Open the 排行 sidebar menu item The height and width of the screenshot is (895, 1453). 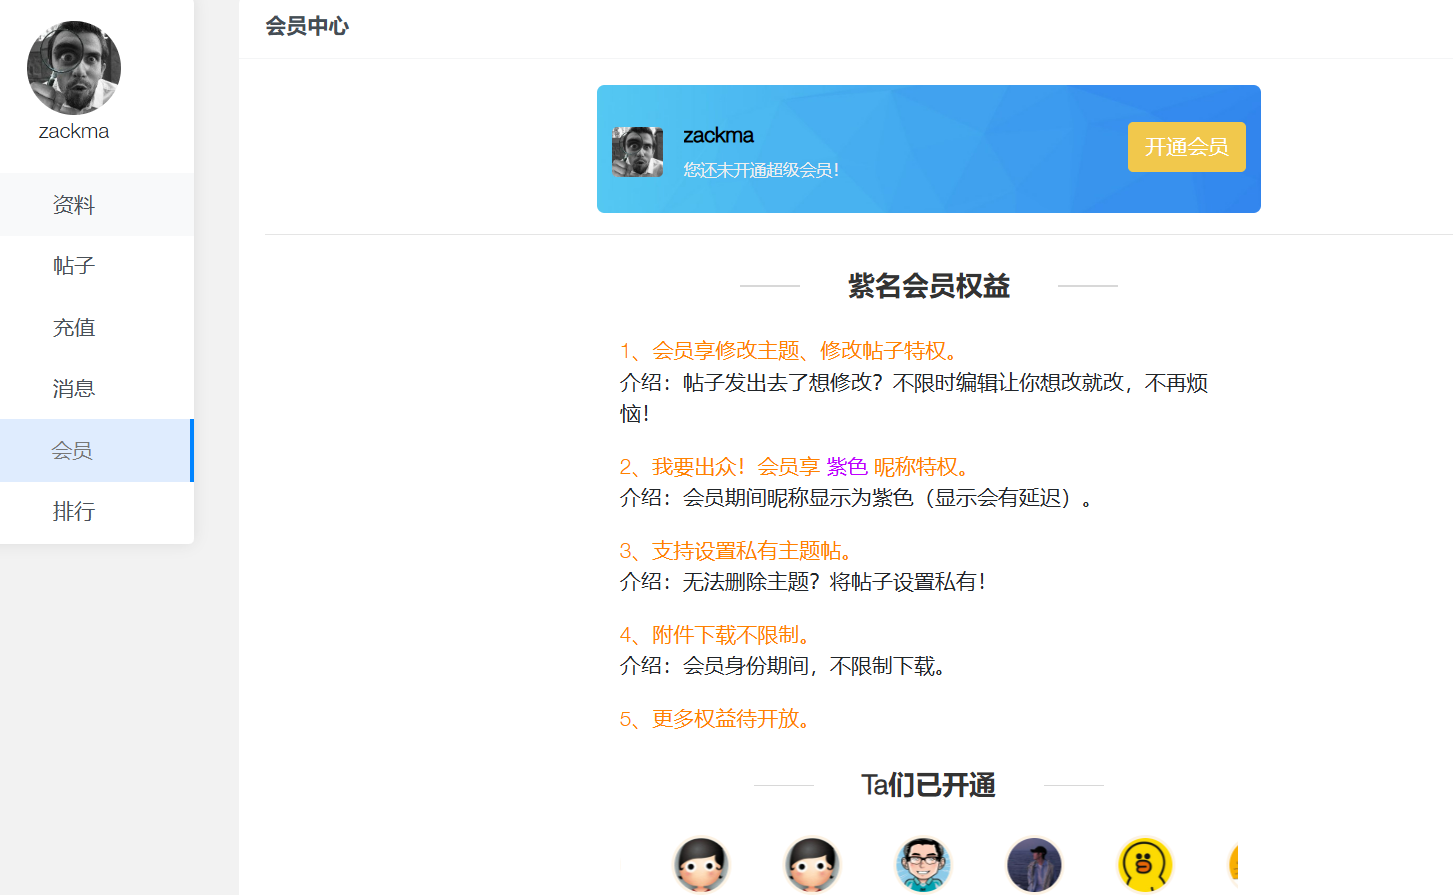[97, 512]
